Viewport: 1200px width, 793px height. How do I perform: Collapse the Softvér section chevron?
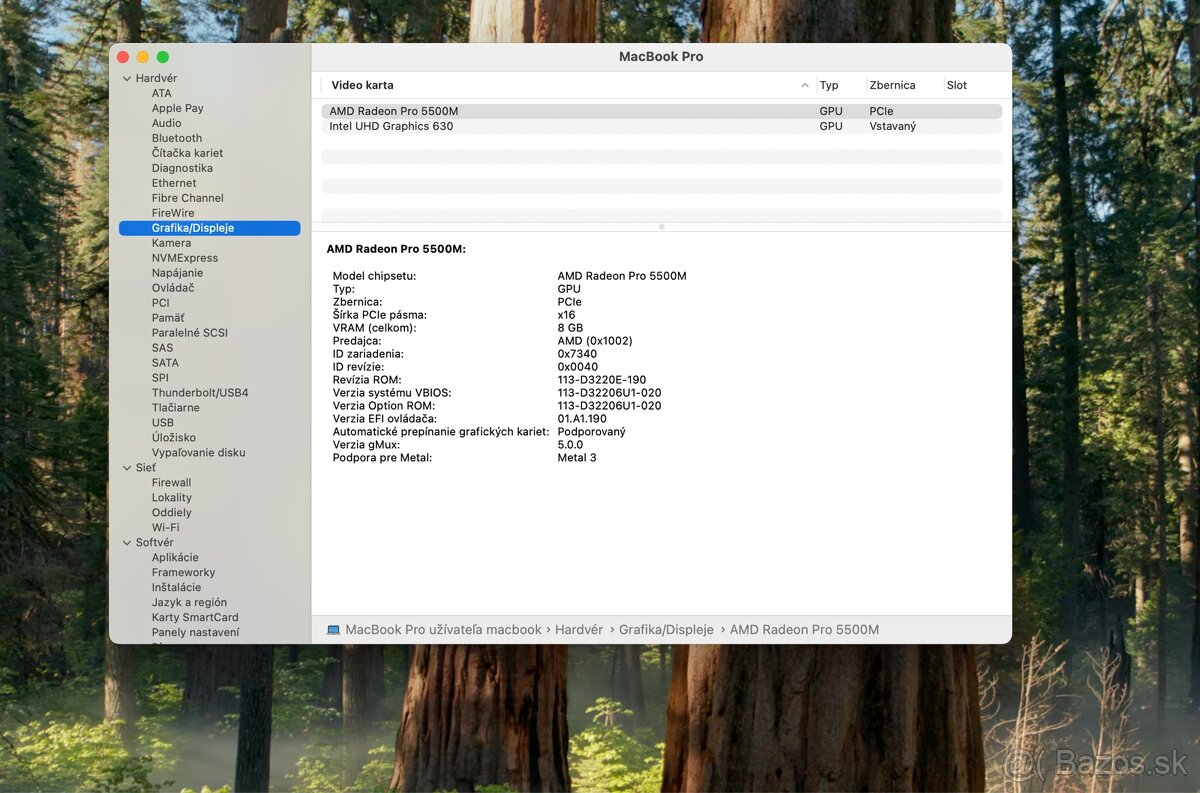click(x=126, y=543)
